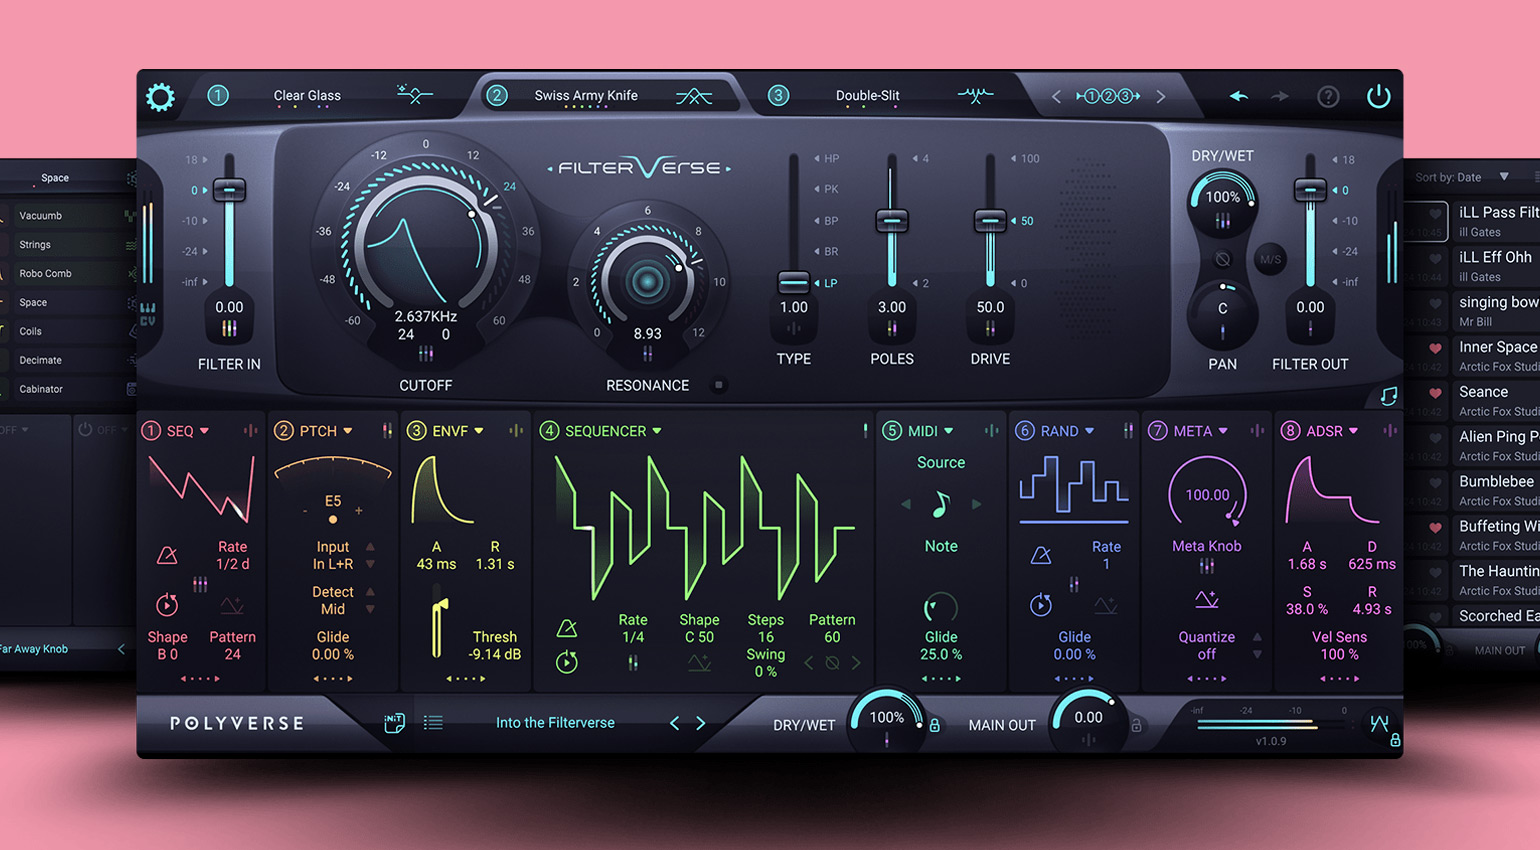Click the serial 1-2-3 routing icon
This screenshot has height=850, width=1540.
pos(1108,96)
